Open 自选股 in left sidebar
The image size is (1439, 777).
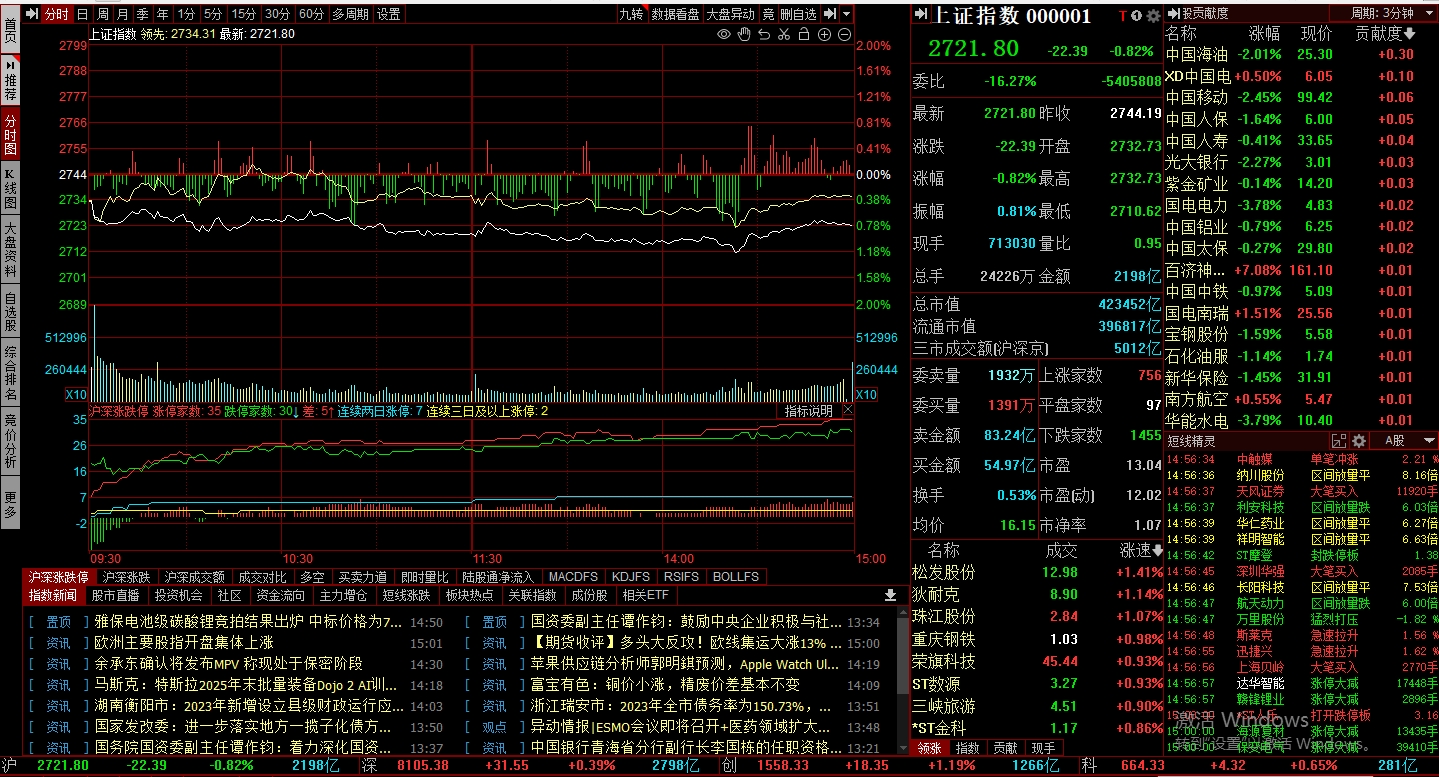click(10, 309)
